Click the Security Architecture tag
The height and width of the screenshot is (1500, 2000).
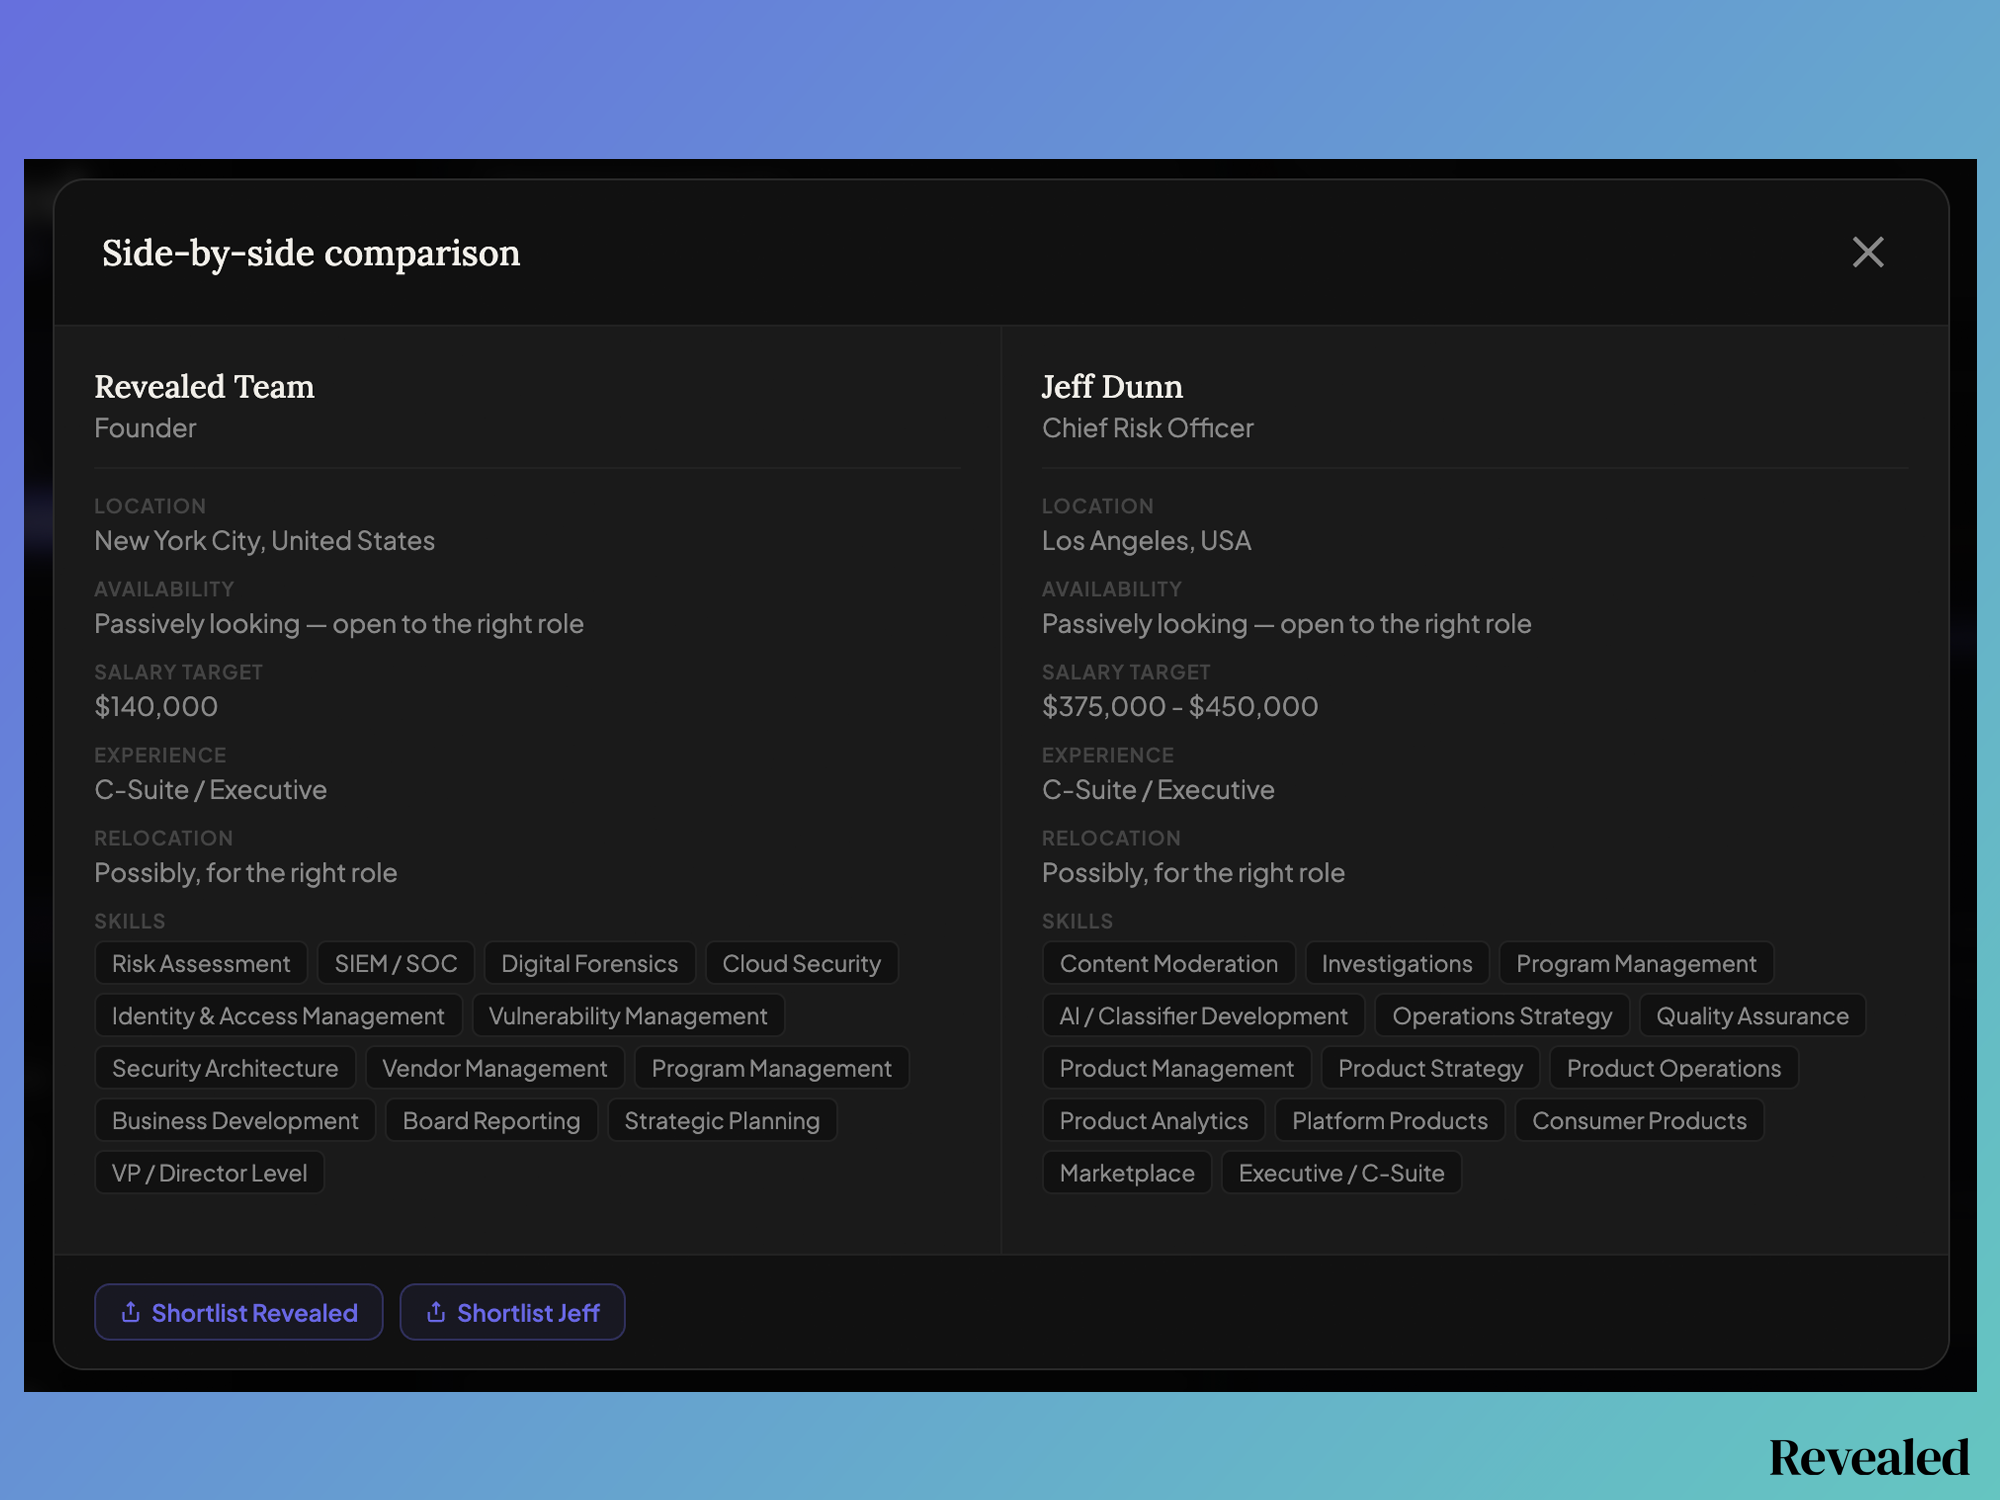click(x=225, y=1068)
